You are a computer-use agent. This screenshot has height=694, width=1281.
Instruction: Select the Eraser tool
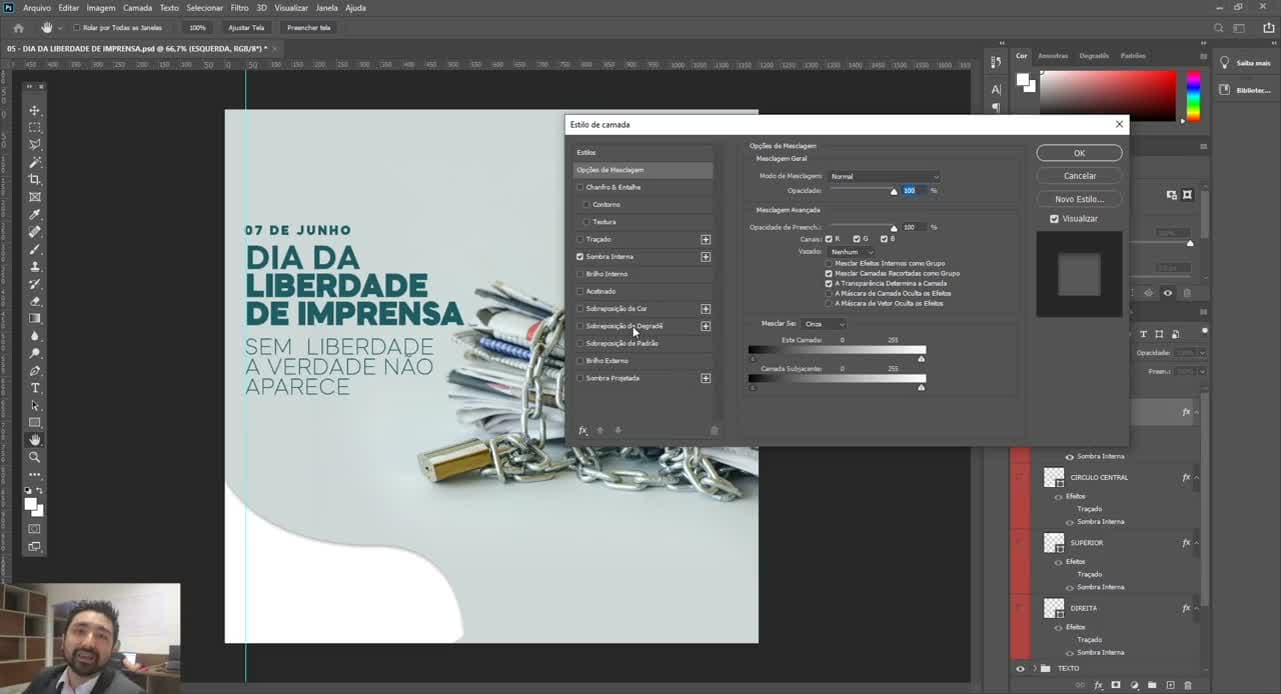[x=35, y=301]
